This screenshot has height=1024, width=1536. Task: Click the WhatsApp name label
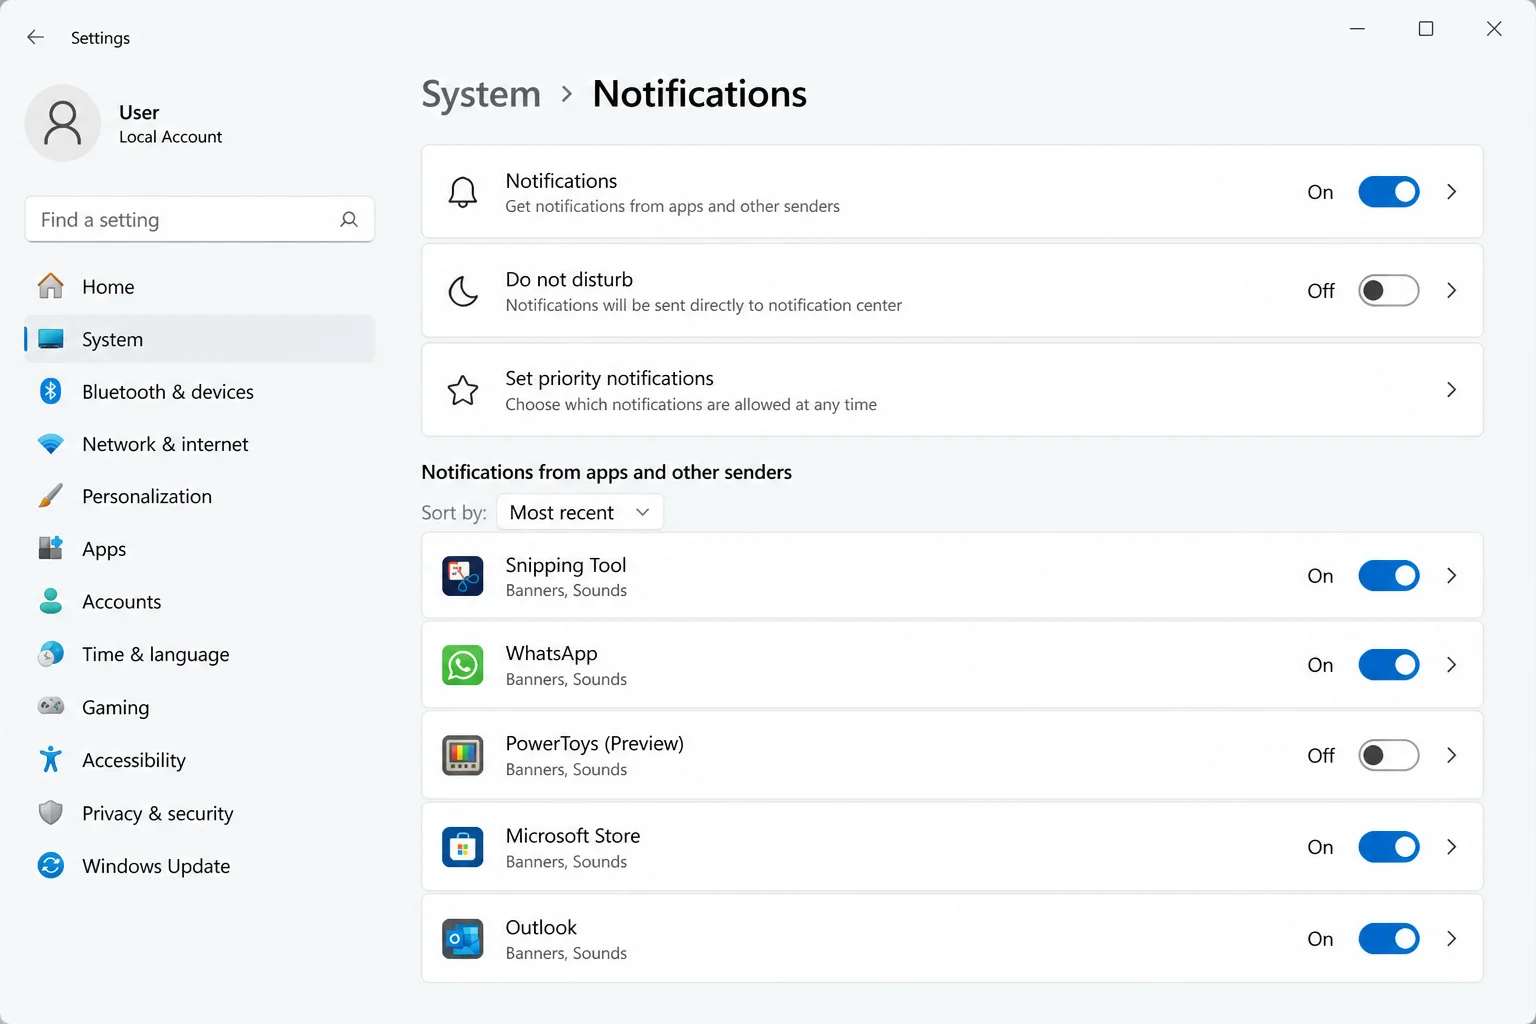coord(551,653)
